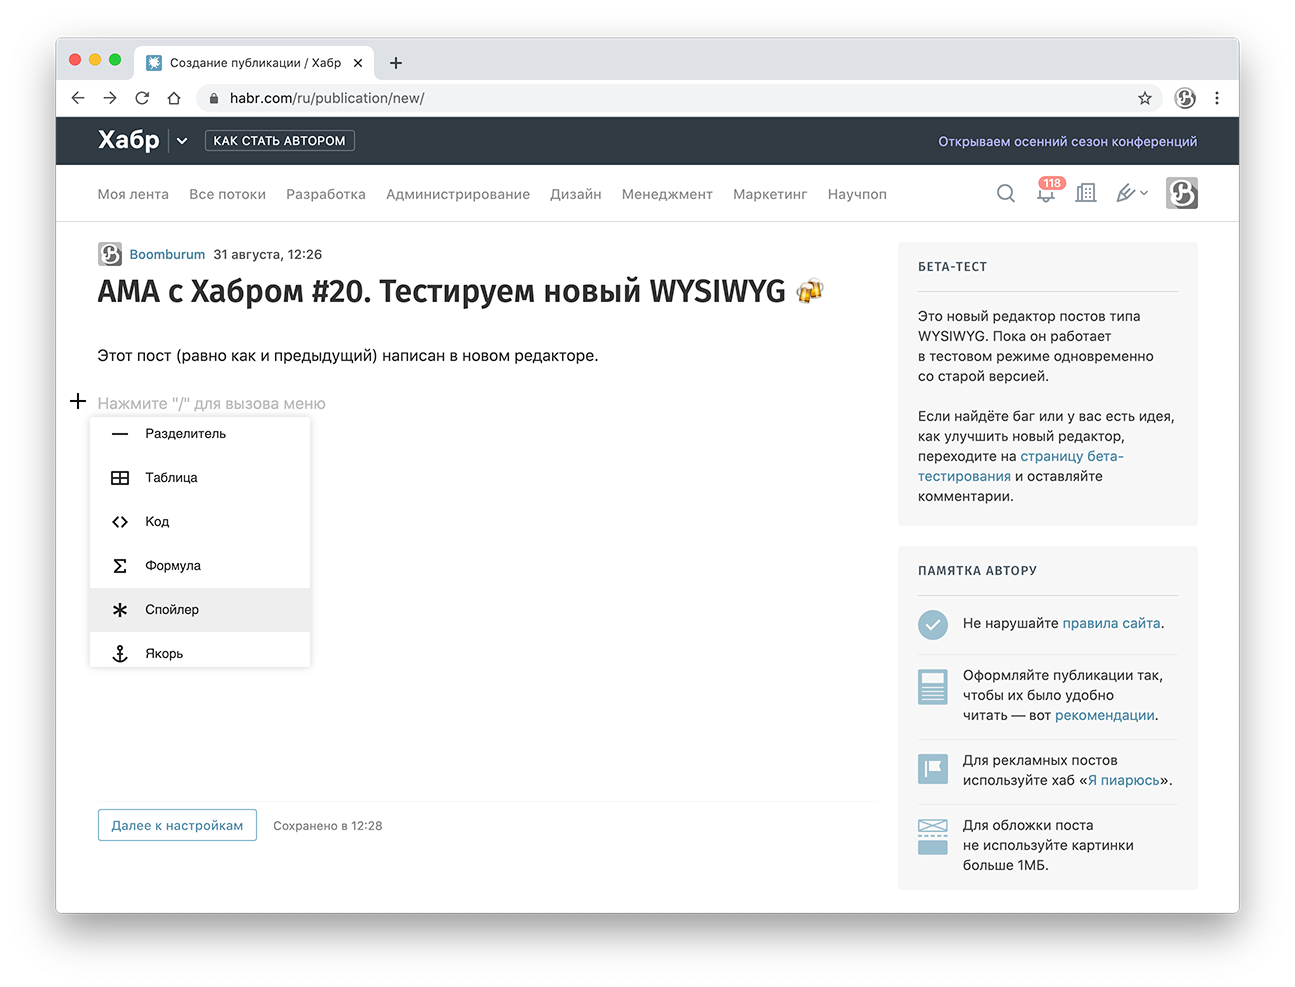Open the 'Я пиарюсь' hub link
This screenshot has width=1295, height=987.
pyautogui.click(x=1124, y=781)
